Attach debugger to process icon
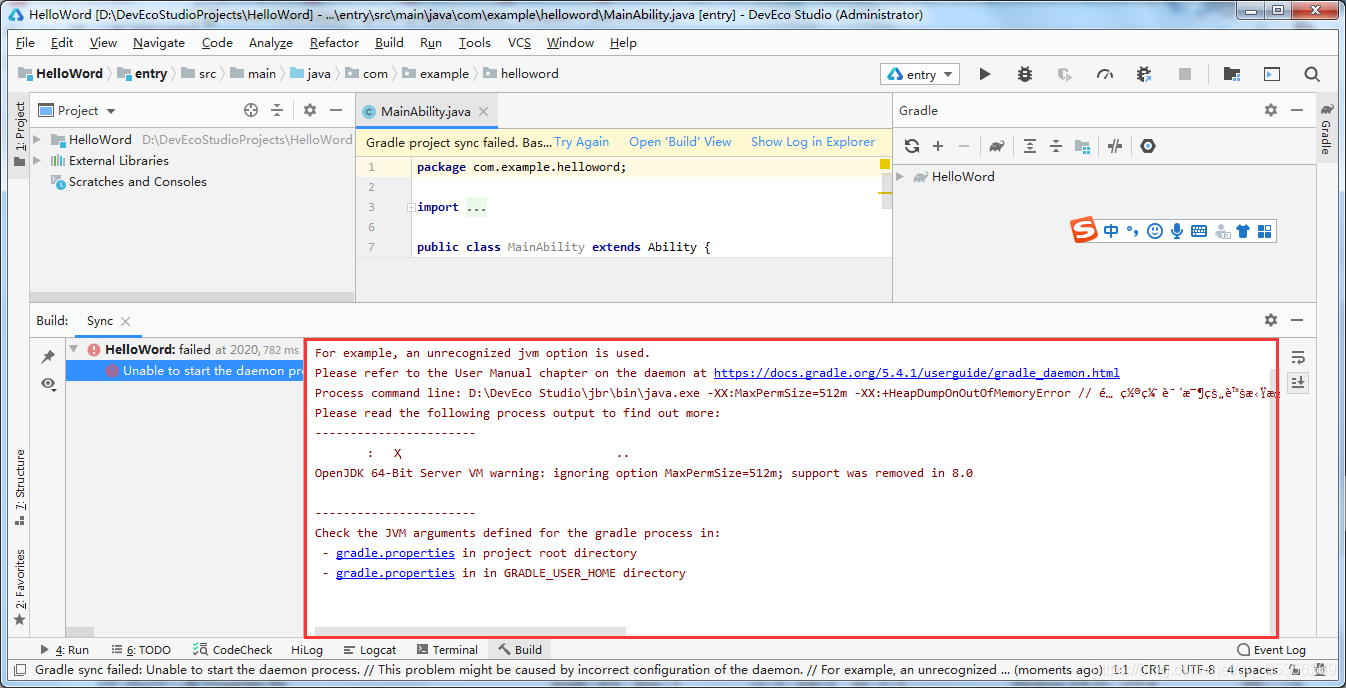The image size is (1346, 688). click(x=1145, y=74)
